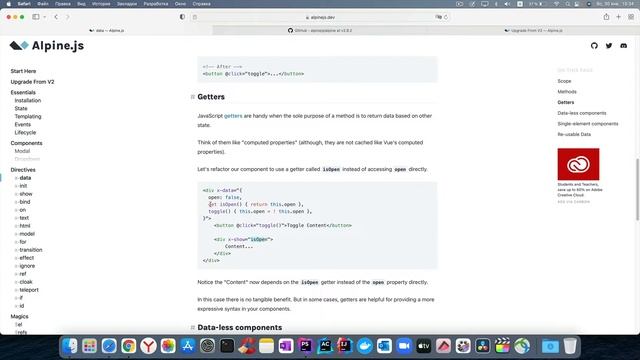Image resolution: width=640 pixels, height=360 pixels.
Task: Click the Safari share icon
Action: 606,17
